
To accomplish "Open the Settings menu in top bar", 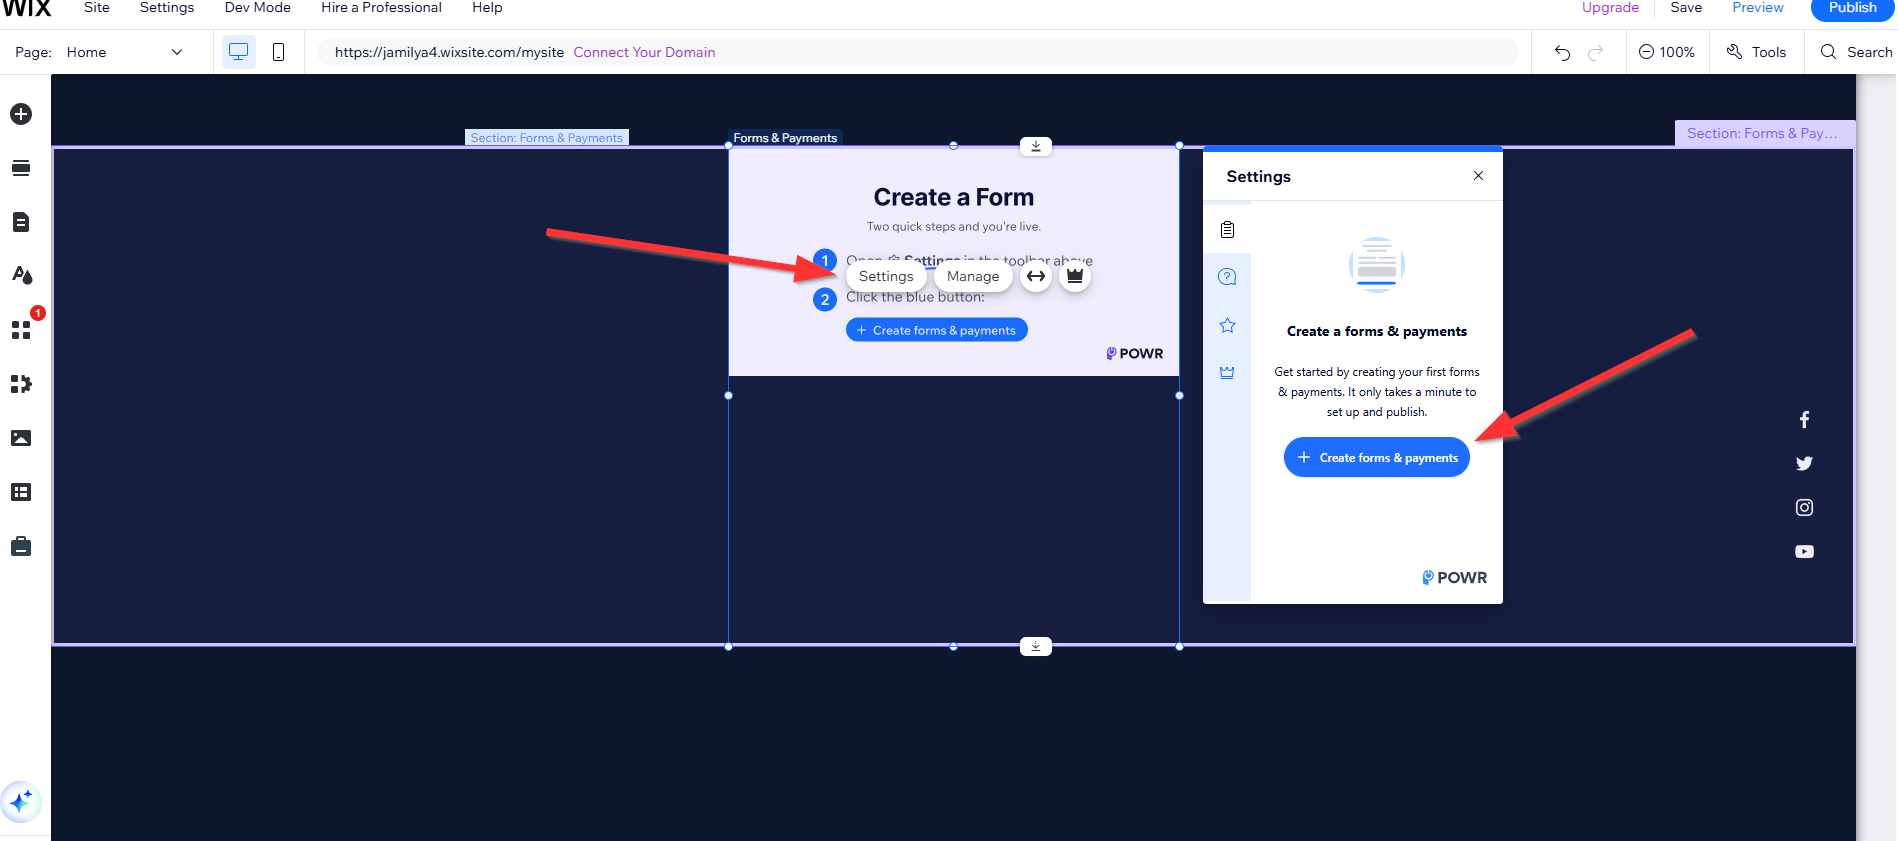I will tap(167, 8).
